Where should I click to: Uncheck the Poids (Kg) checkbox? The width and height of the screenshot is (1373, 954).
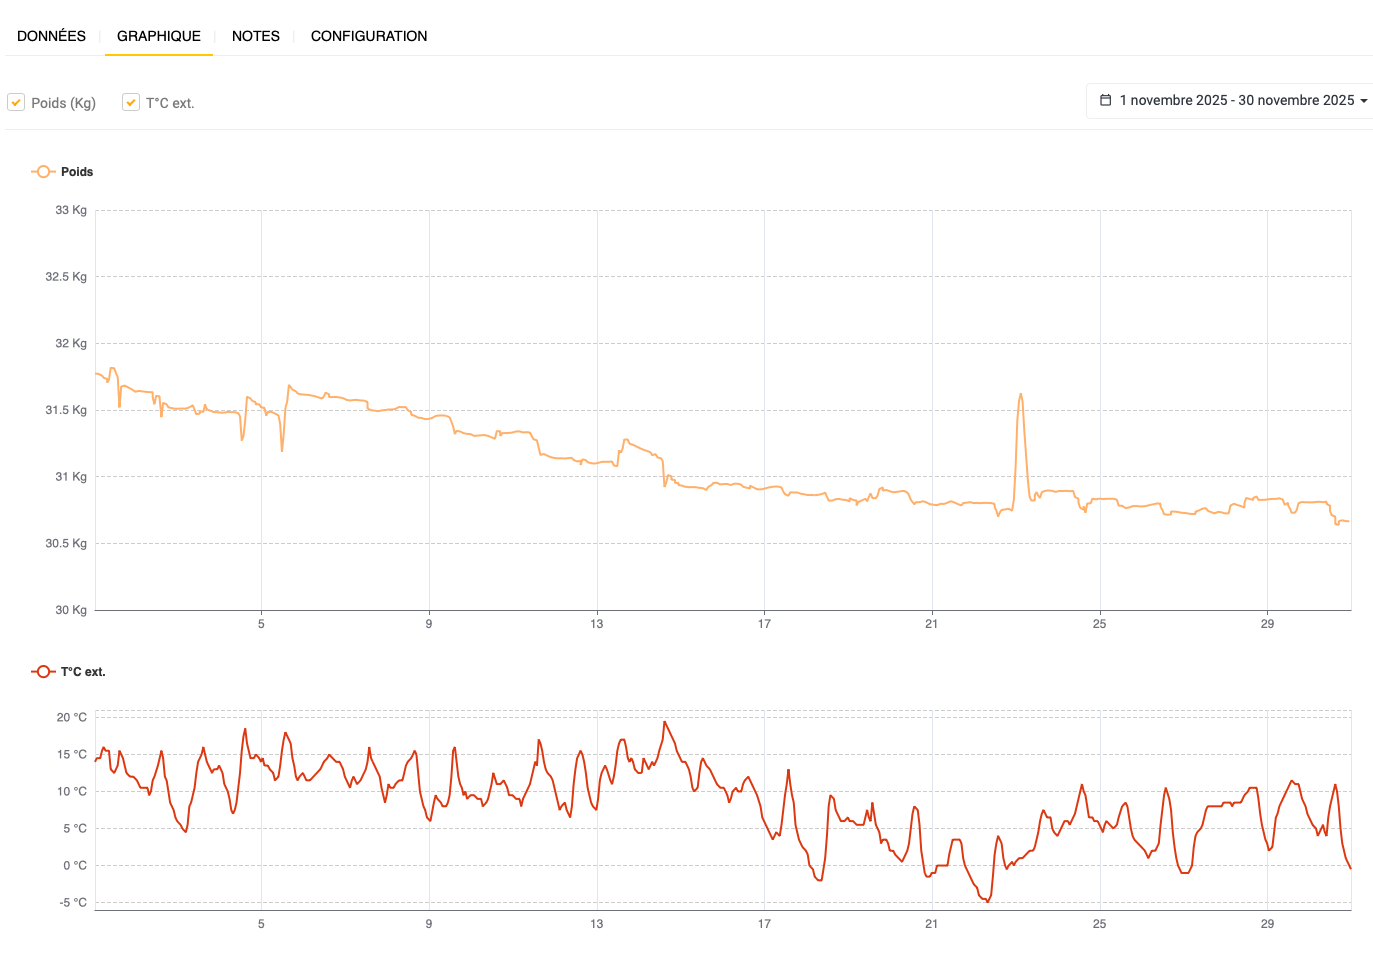click(16, 102)
